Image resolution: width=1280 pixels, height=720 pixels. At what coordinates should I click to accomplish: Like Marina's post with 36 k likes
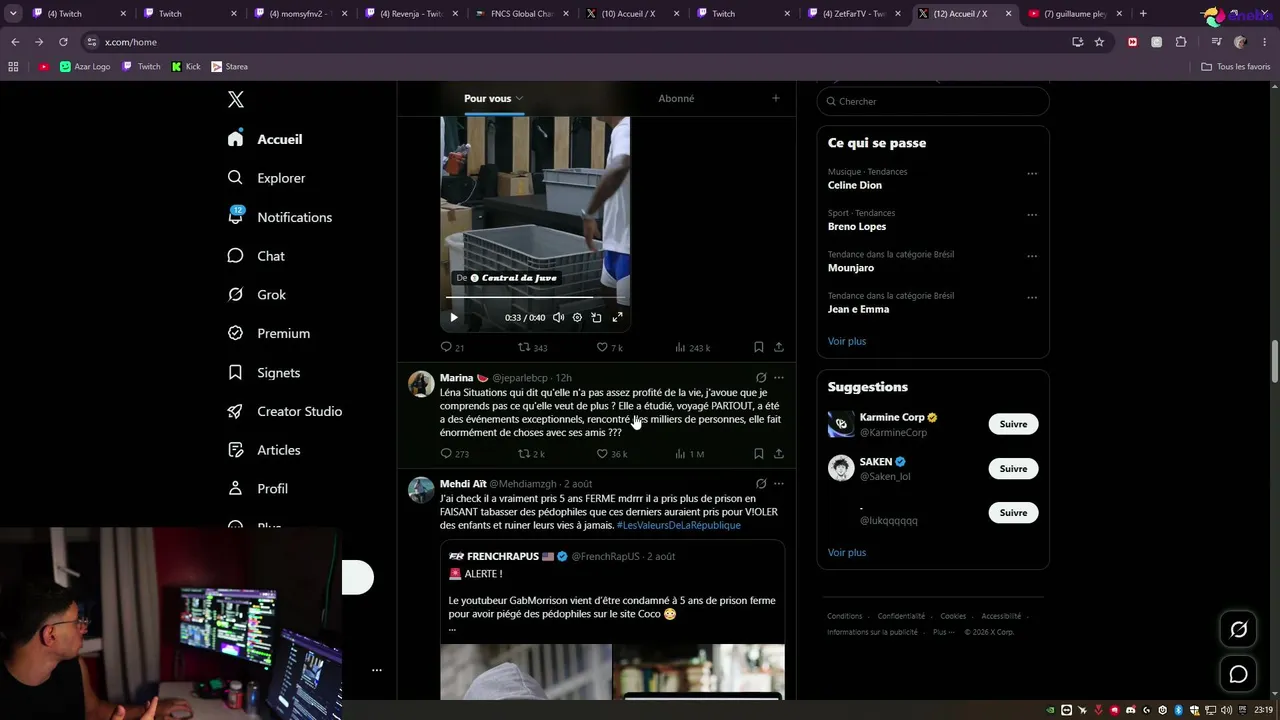pyautogui.click(x=611, y=454)
